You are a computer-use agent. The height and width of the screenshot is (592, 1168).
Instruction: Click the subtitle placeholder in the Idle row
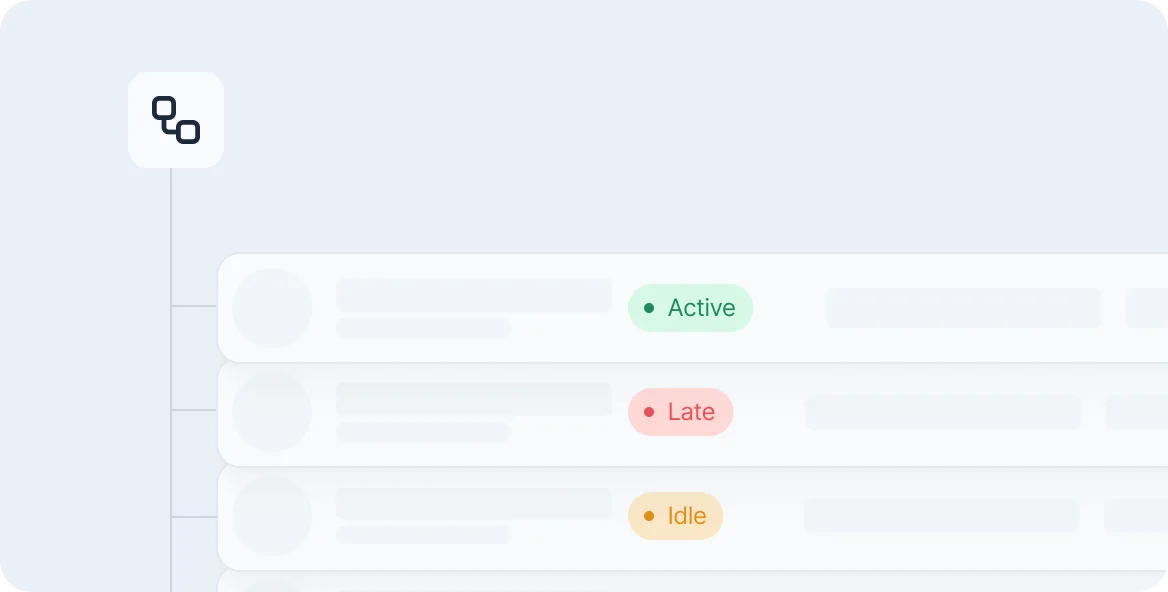[x=423, y=535]
